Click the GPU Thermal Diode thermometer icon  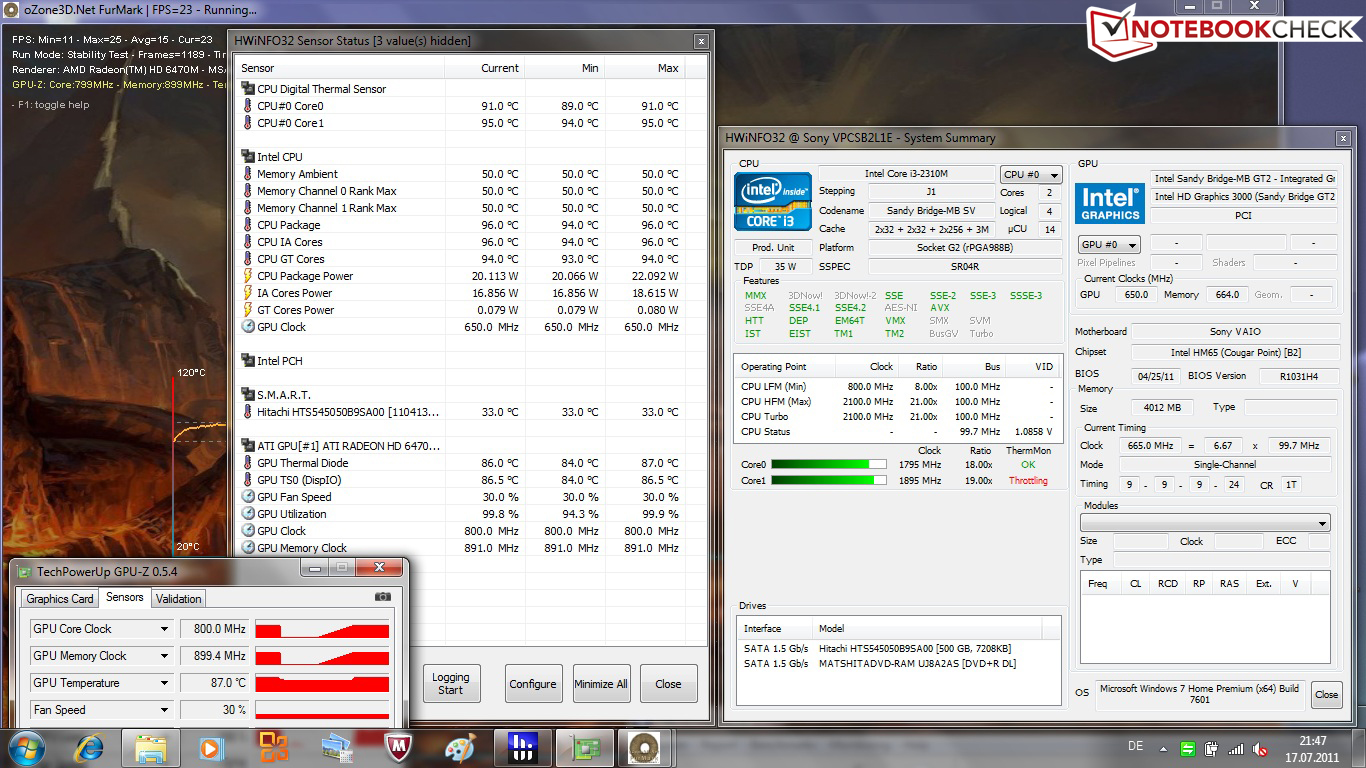point(248,463)
